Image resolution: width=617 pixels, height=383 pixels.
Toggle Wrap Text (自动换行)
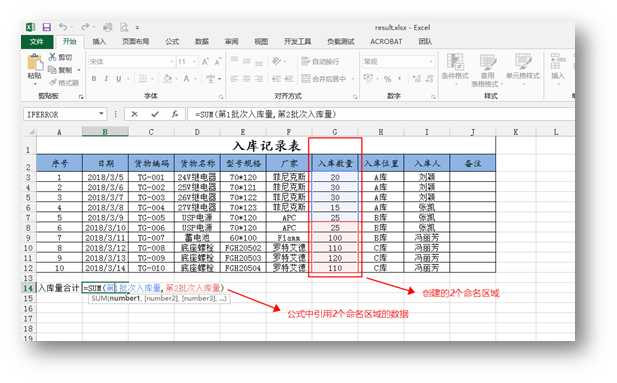click(320, 61)
